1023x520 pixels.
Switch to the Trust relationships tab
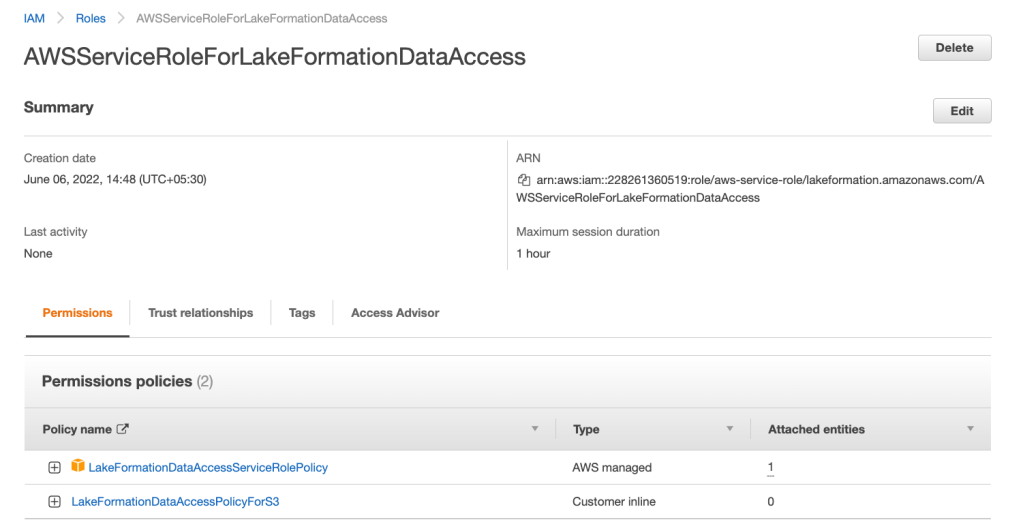click(x=200, y=313)
